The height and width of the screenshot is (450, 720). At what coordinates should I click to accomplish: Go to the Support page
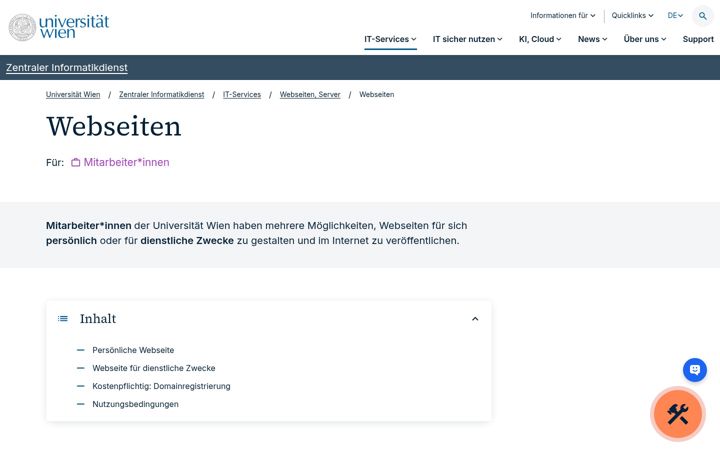[698, 39]
